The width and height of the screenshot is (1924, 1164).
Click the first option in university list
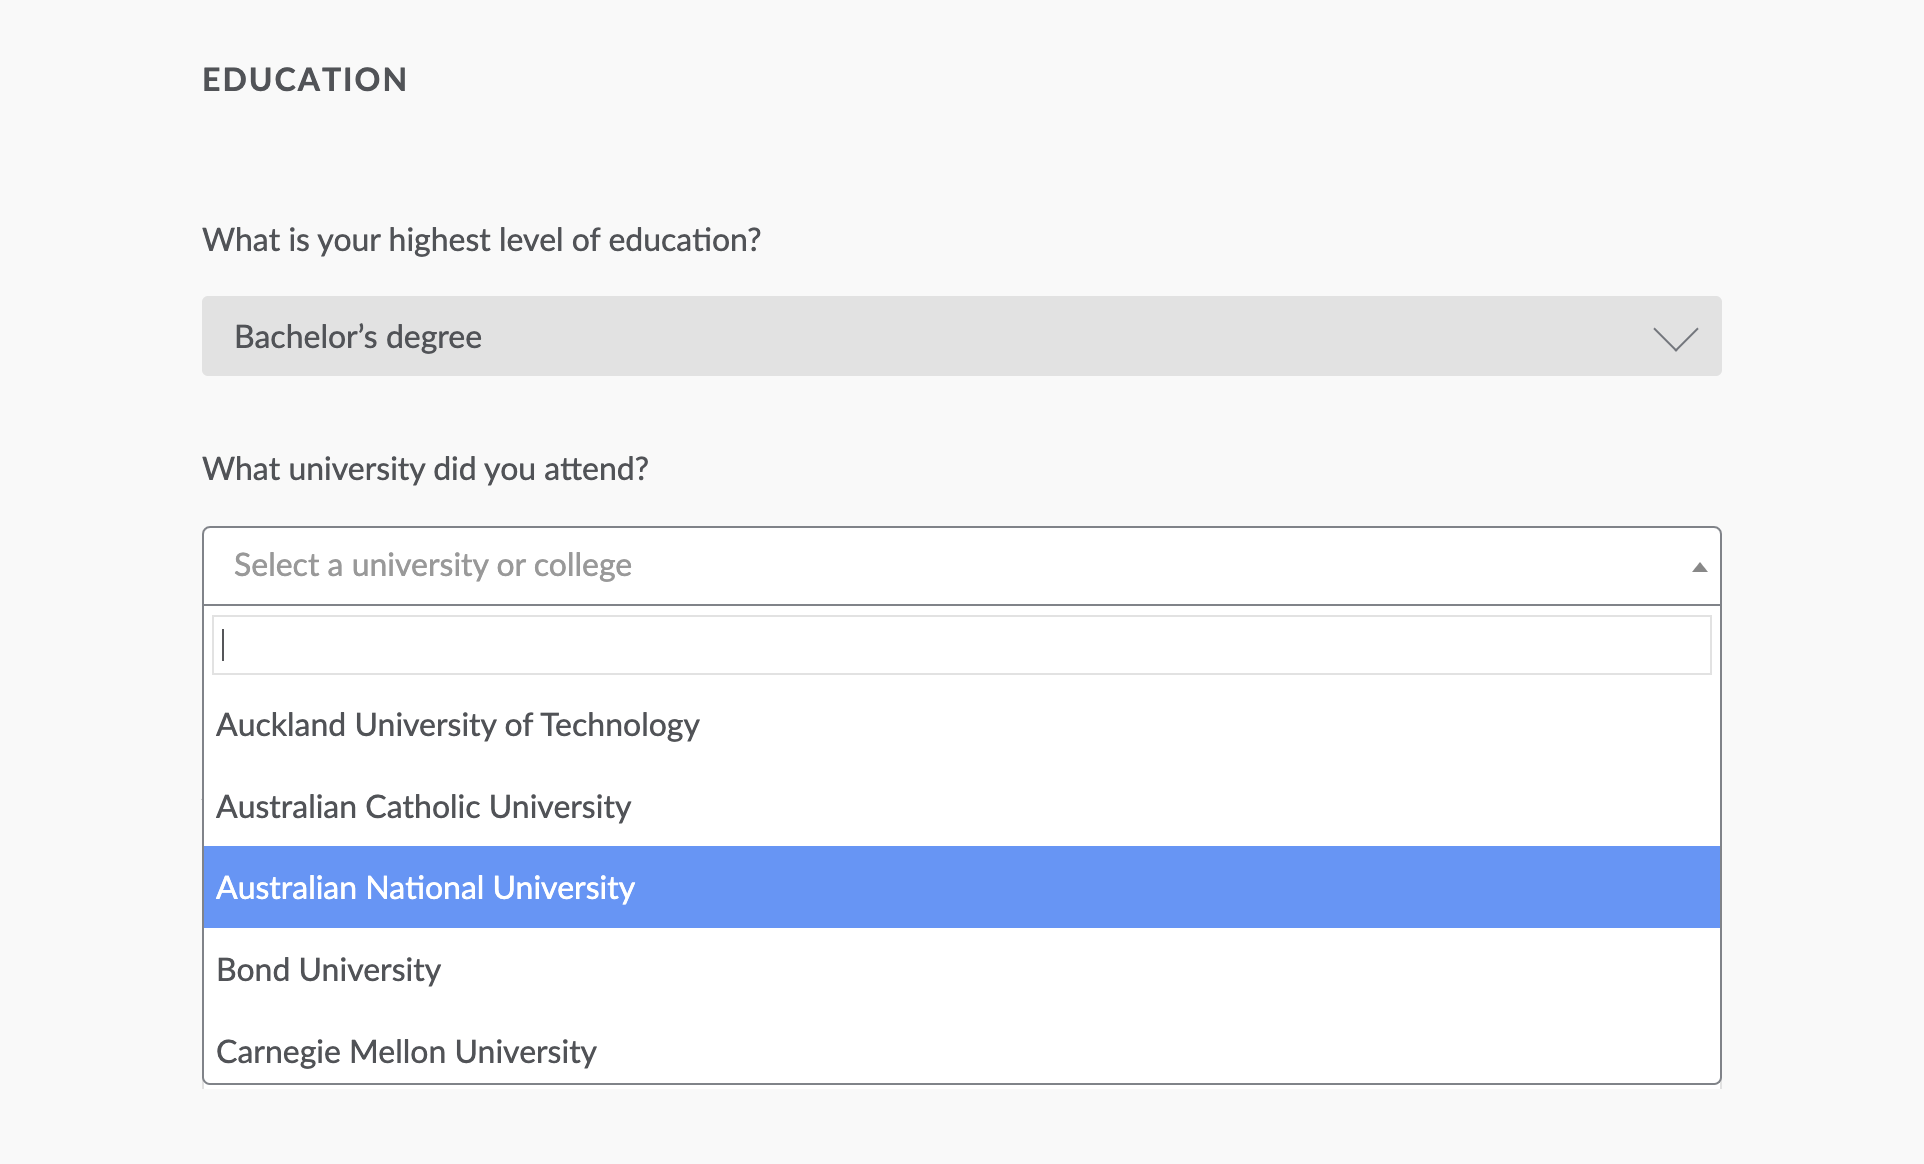tap(458, 725)
